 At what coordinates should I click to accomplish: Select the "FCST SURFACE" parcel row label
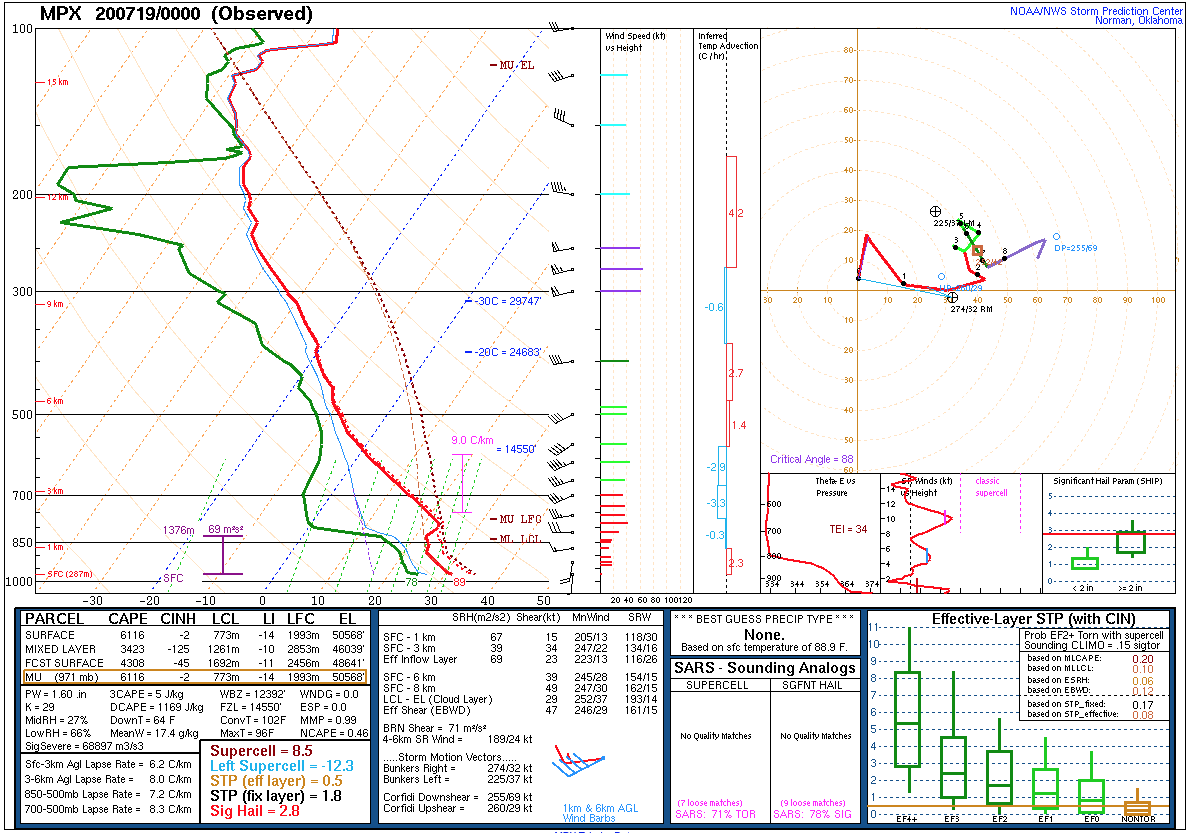[64, 663]
